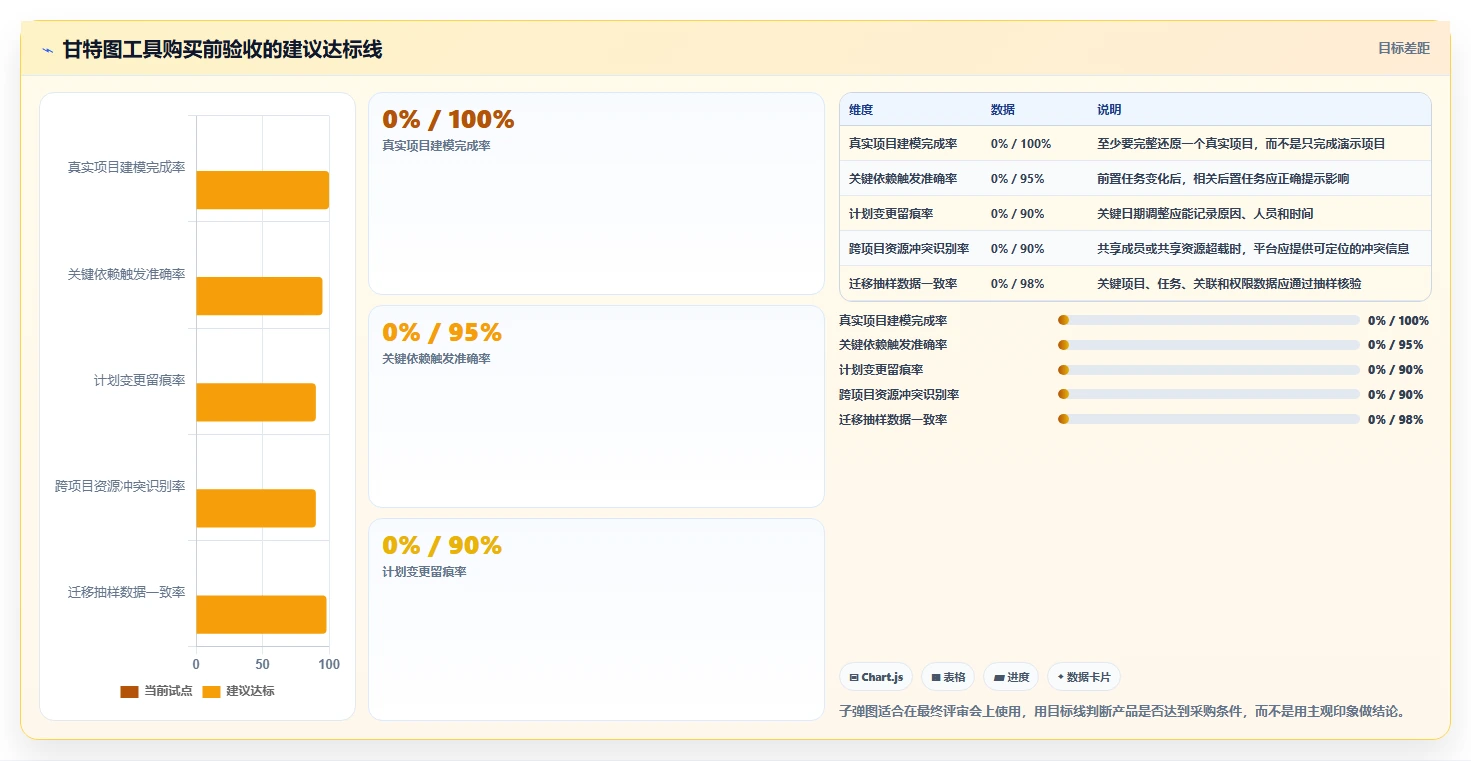Click the chart bar for 计划变更留痕率
The height and width of the screenshot is (761, 1471).
[256, 402]
